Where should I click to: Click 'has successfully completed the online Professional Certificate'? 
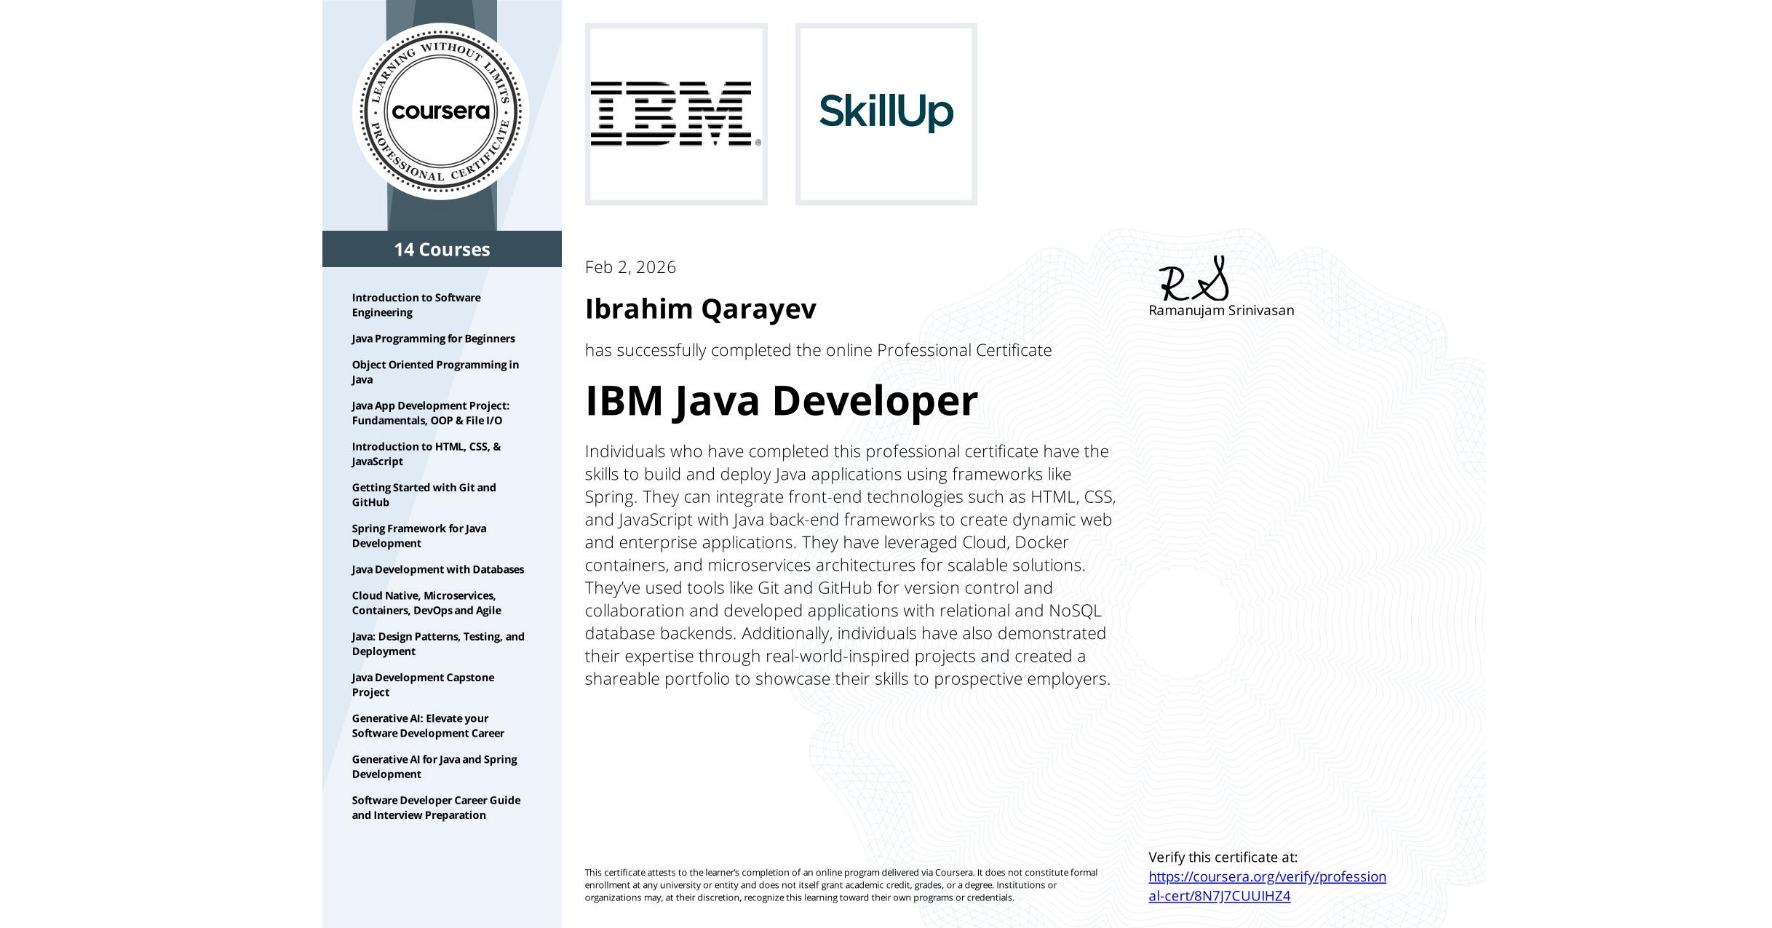818,350
